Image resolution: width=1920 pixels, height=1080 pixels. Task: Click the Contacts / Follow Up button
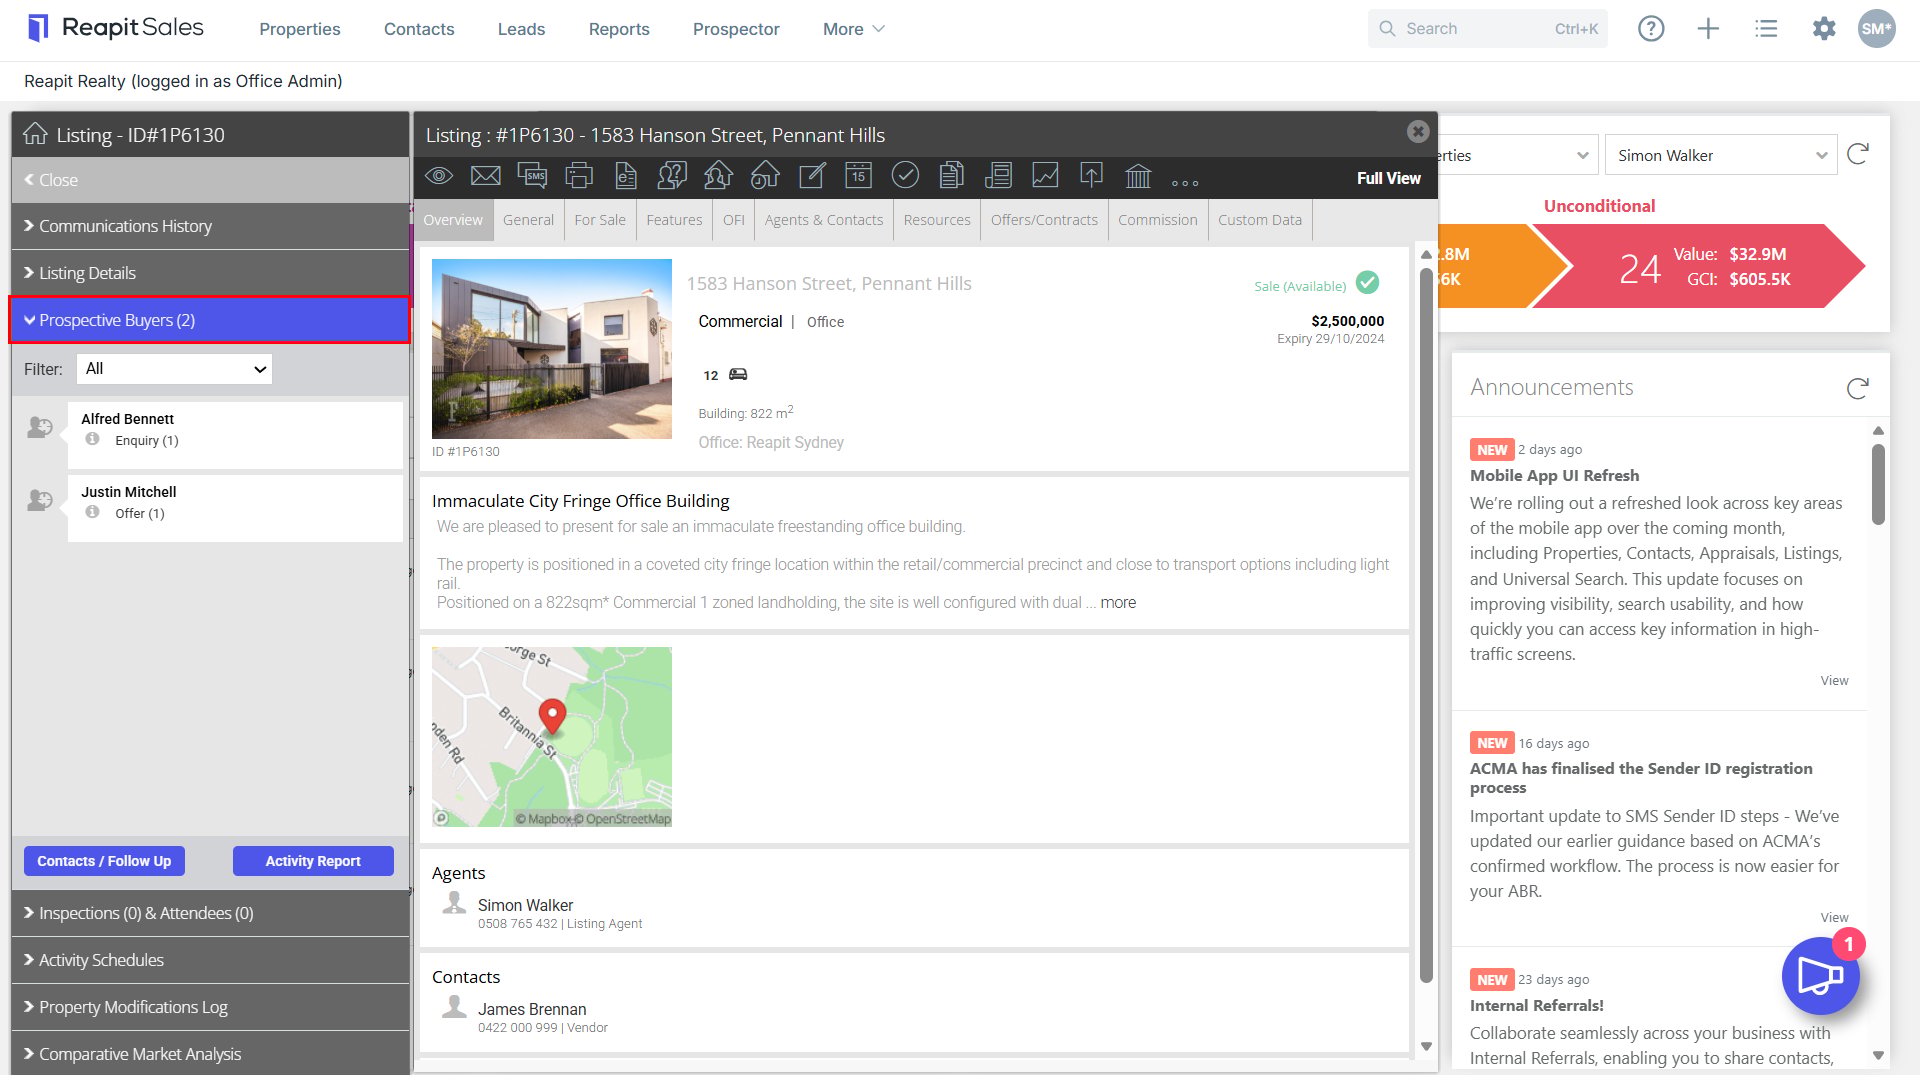click(x=104, y=861)
